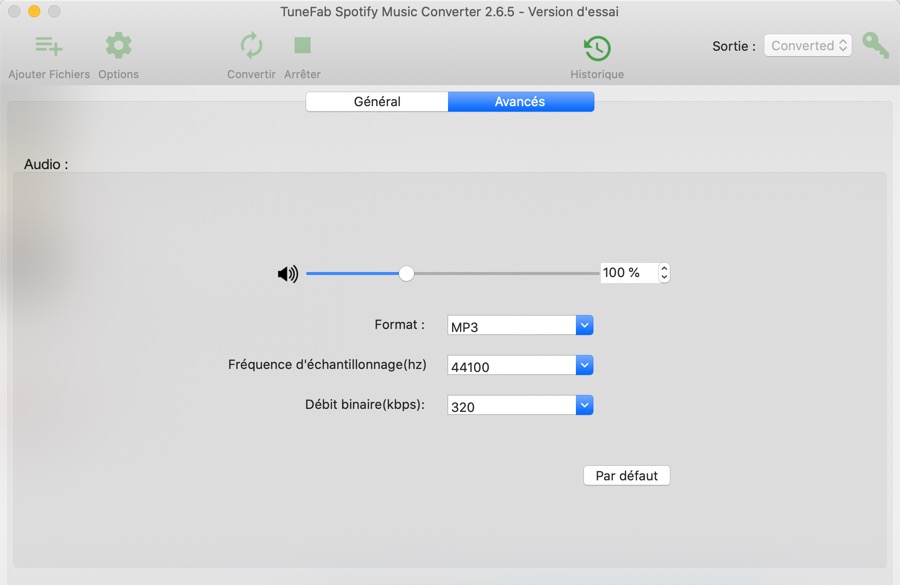This screenshot has height=585, width=900.
Task: Click the volume slider handle
Action: click(x=406, y=273)
